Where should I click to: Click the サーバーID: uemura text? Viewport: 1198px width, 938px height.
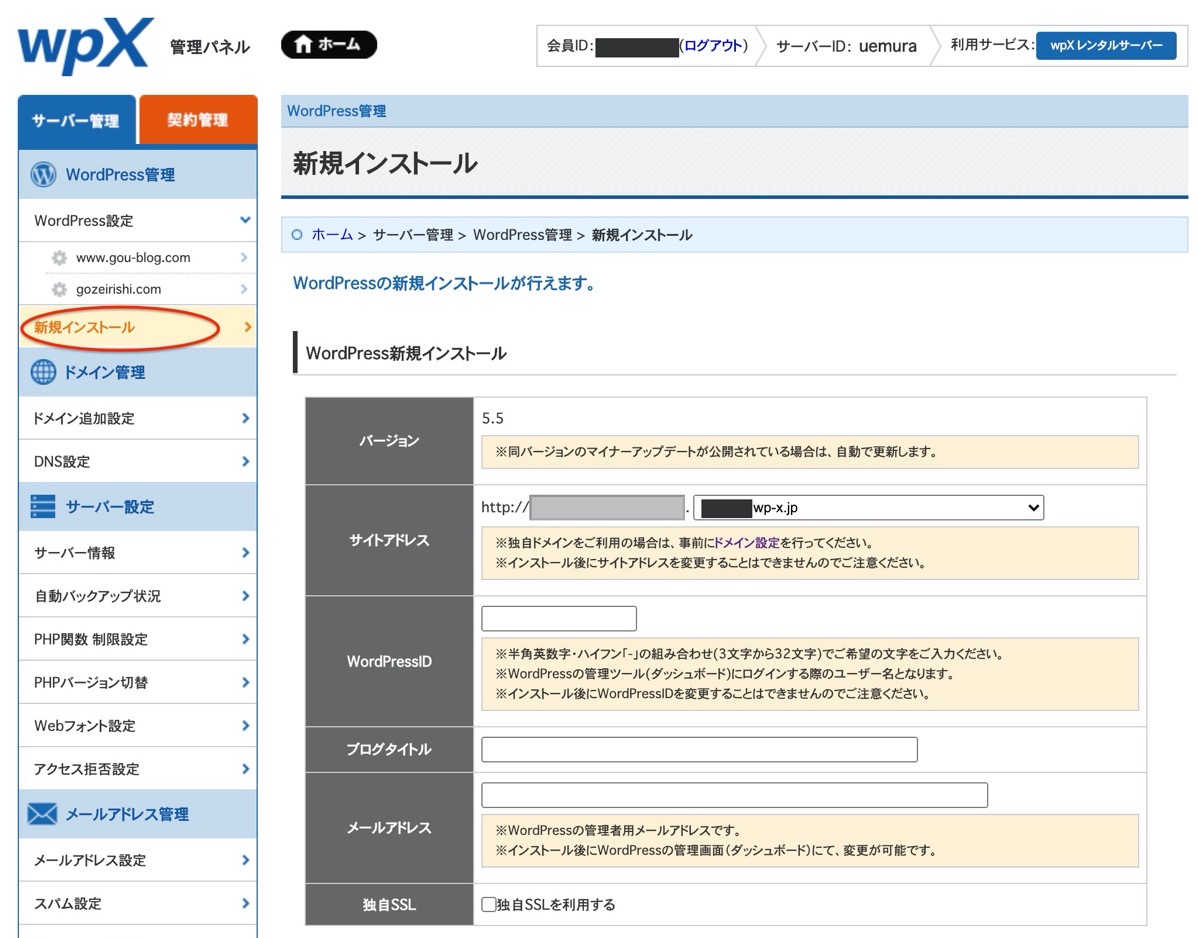846,46
